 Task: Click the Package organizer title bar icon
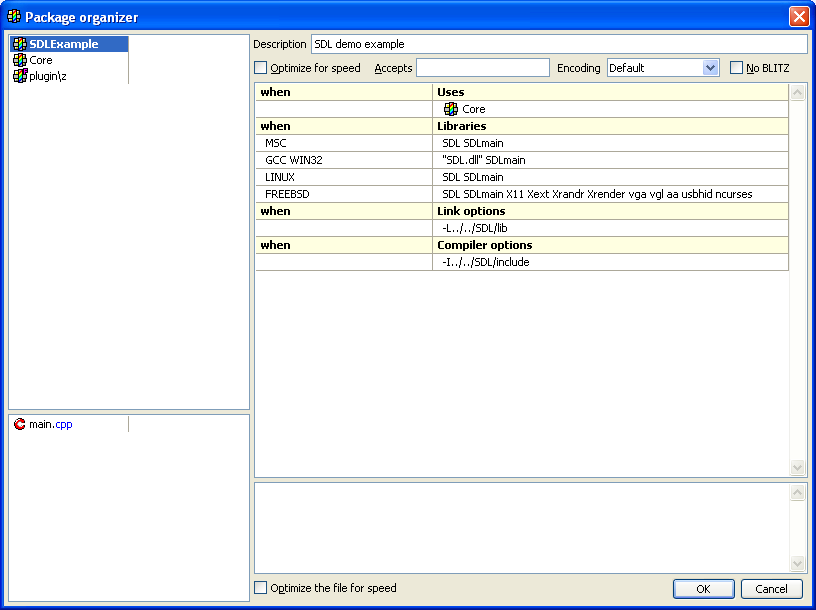pos(14,17)
